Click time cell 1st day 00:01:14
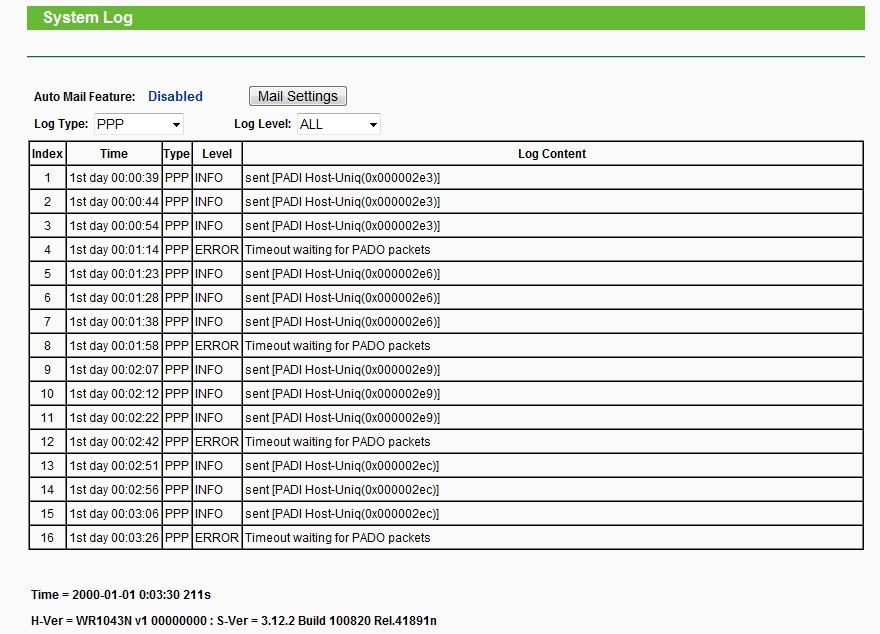The width and height of the screenshot is (880, 634). tap(114, 250)
